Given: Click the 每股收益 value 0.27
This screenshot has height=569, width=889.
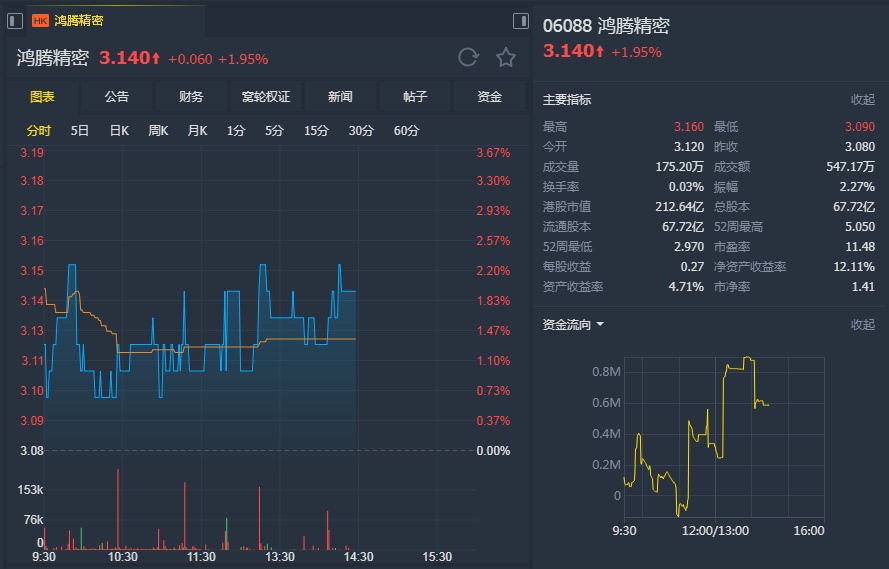Looking at the screenshot, I should point(692,266).
